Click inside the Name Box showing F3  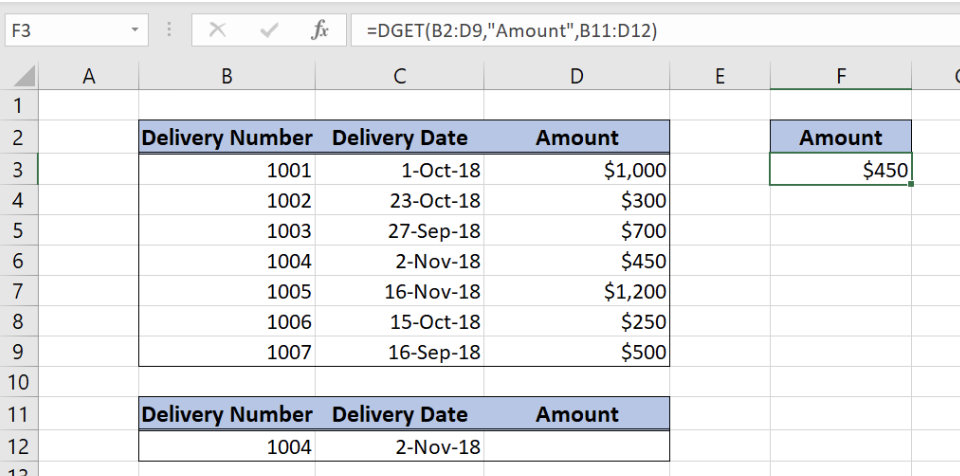[x=60, y=31]
